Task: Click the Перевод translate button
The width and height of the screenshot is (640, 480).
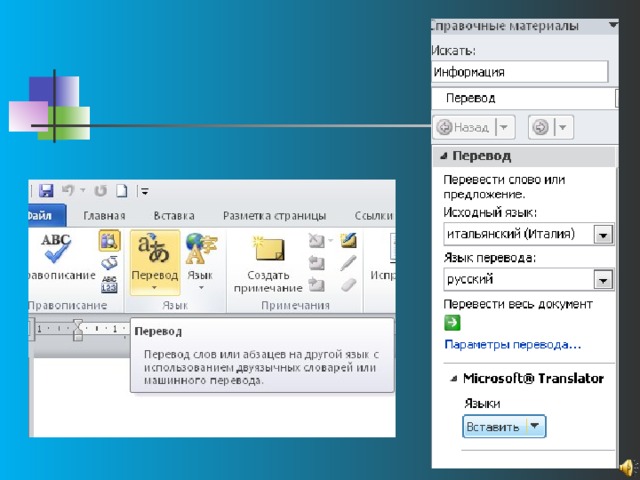Action: coord(155,262)
